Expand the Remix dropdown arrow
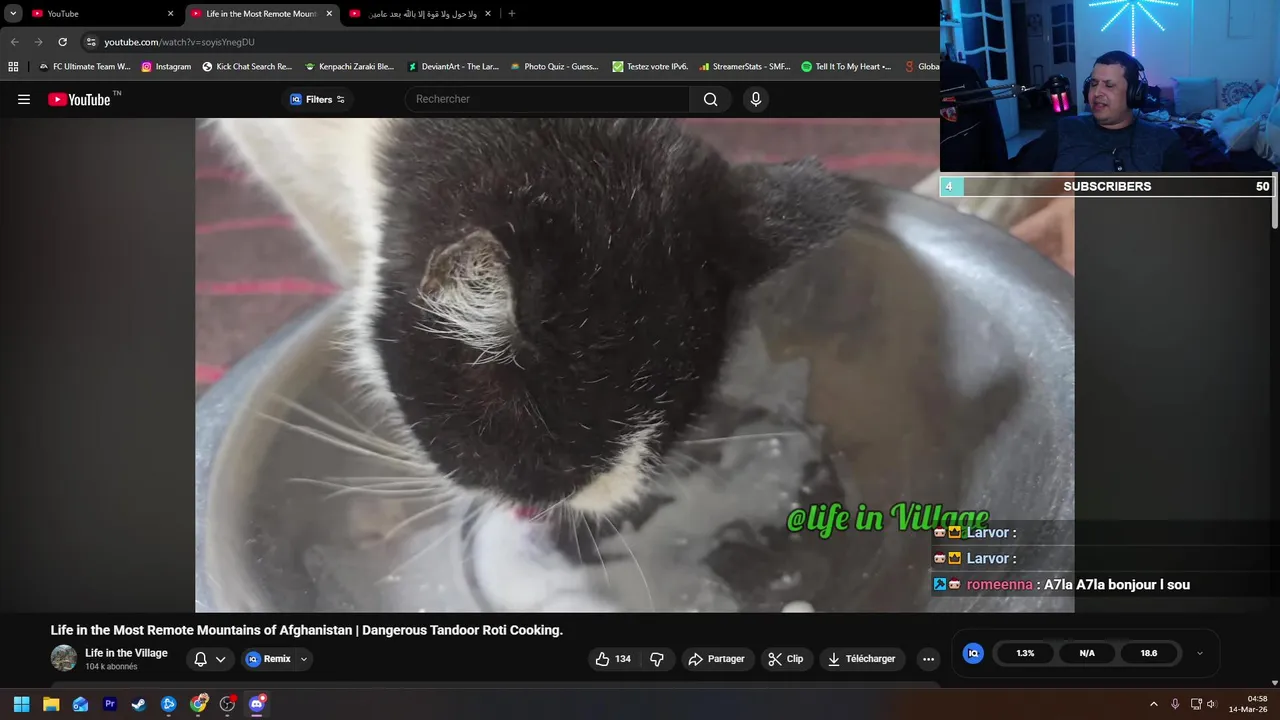 tap(304, 659)
